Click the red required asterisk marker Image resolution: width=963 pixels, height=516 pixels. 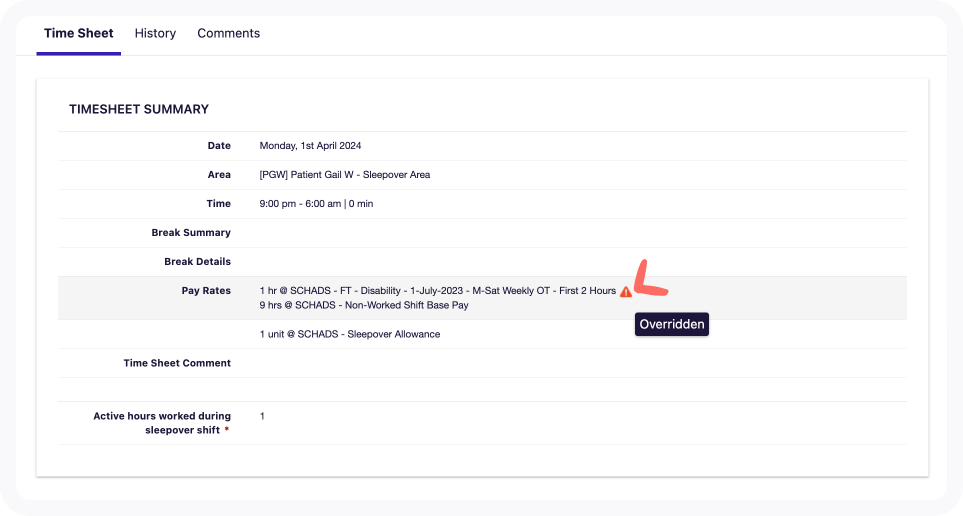coord(226,431)
